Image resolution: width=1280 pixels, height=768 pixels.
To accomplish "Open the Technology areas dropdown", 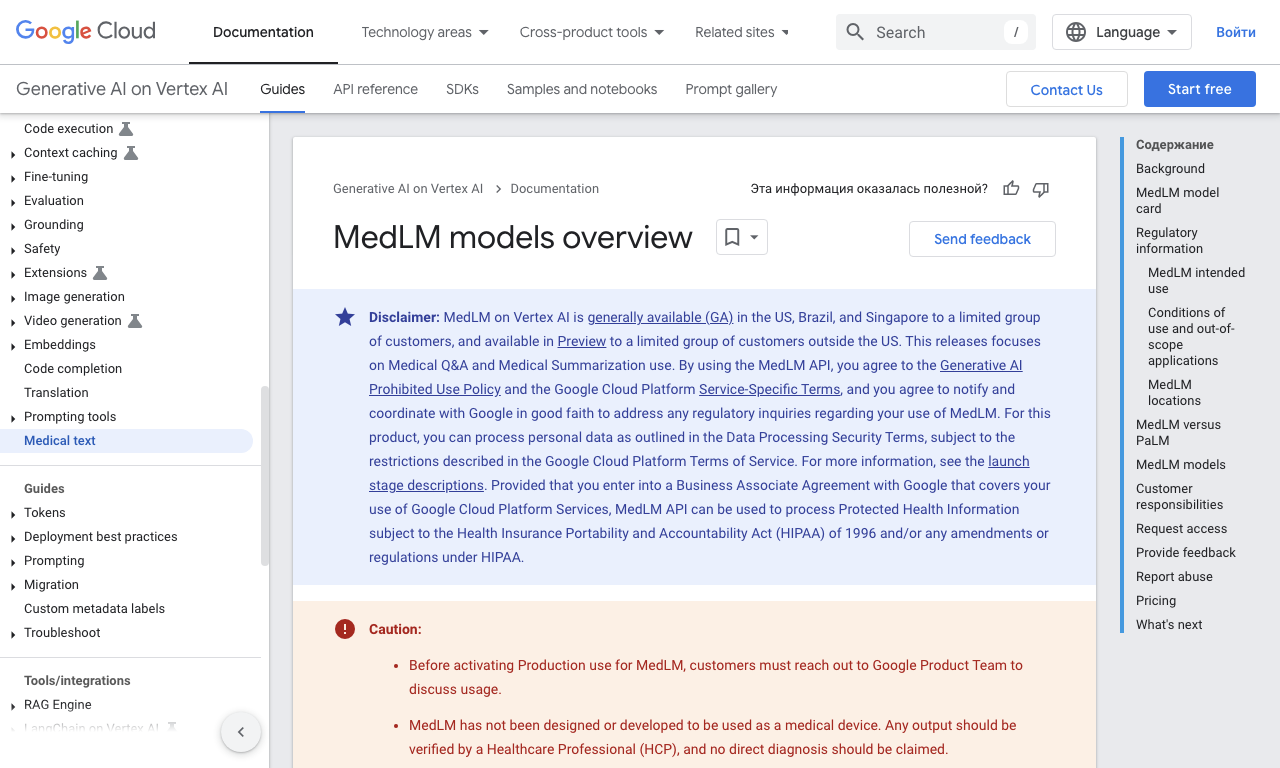I will pyautogui.click(x=425, y=32).
